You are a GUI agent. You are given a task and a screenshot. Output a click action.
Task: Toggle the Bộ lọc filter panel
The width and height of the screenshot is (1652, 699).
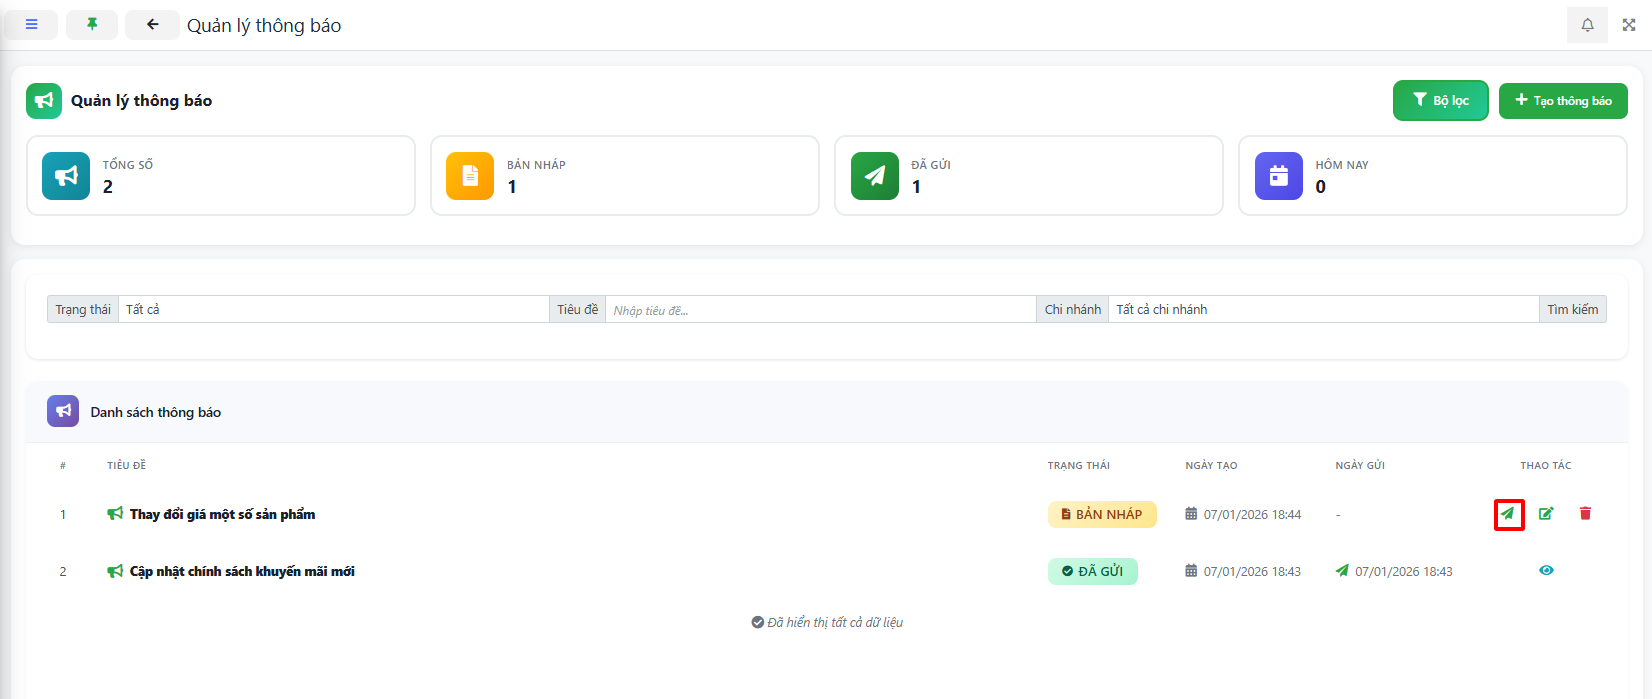pyautogui.click(x=1440, y=101)
